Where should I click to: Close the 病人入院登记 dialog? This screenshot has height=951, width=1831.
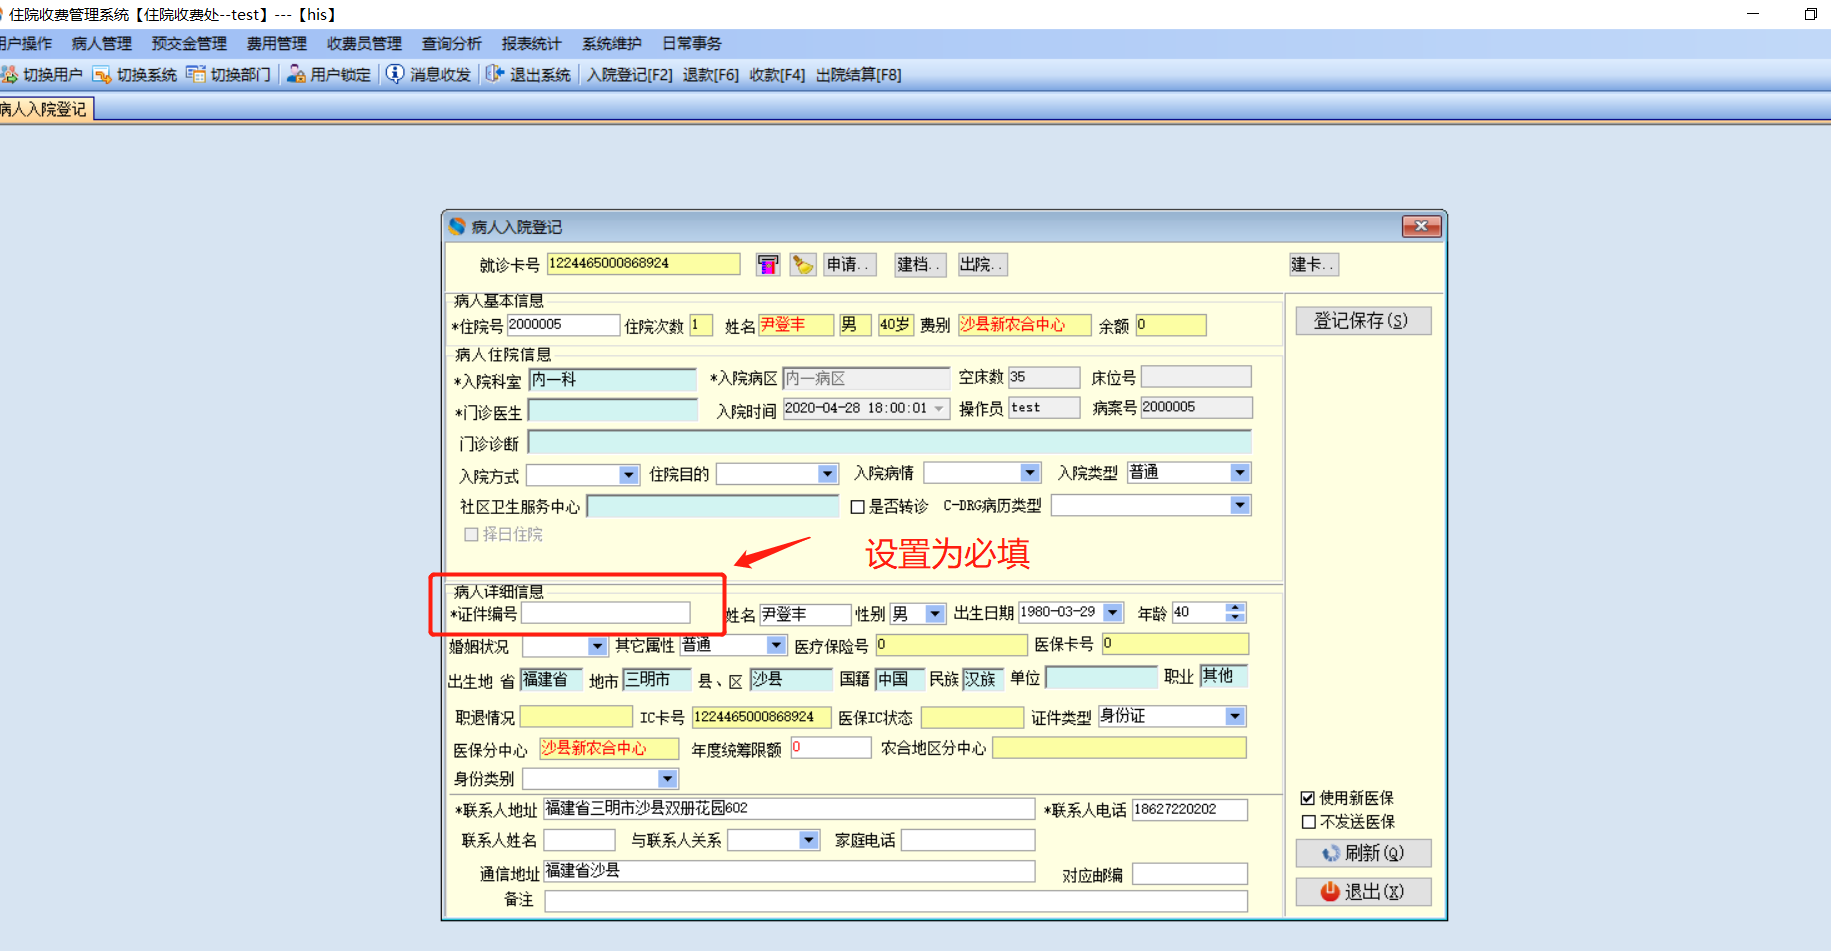pyautogui.click(x=1421, y=227)
